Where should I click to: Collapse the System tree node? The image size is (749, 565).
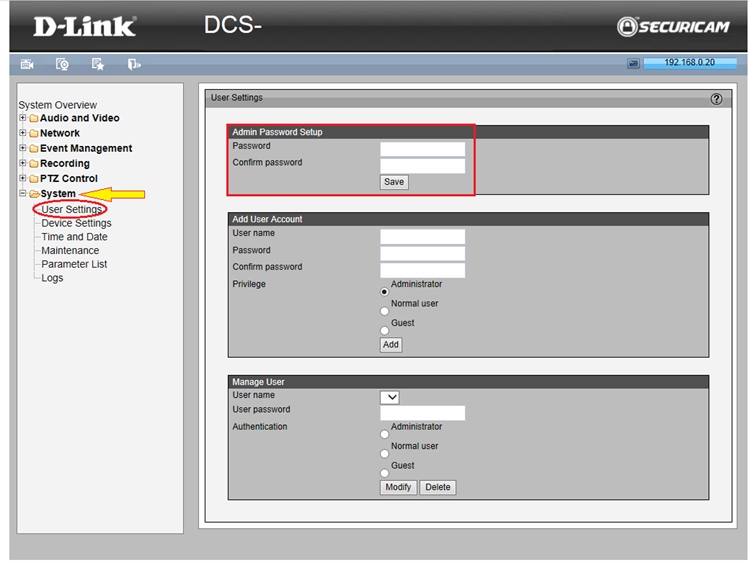(22, 194)
